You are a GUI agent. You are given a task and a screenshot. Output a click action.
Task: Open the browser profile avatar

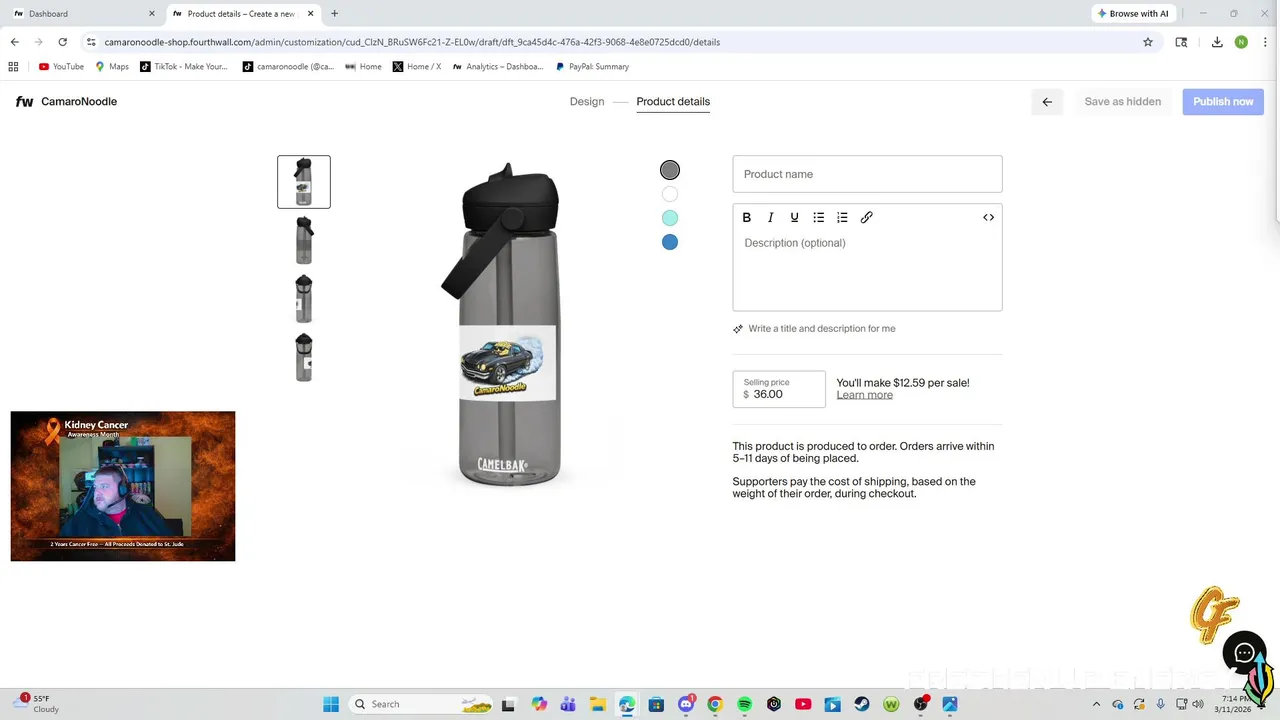1241,42
